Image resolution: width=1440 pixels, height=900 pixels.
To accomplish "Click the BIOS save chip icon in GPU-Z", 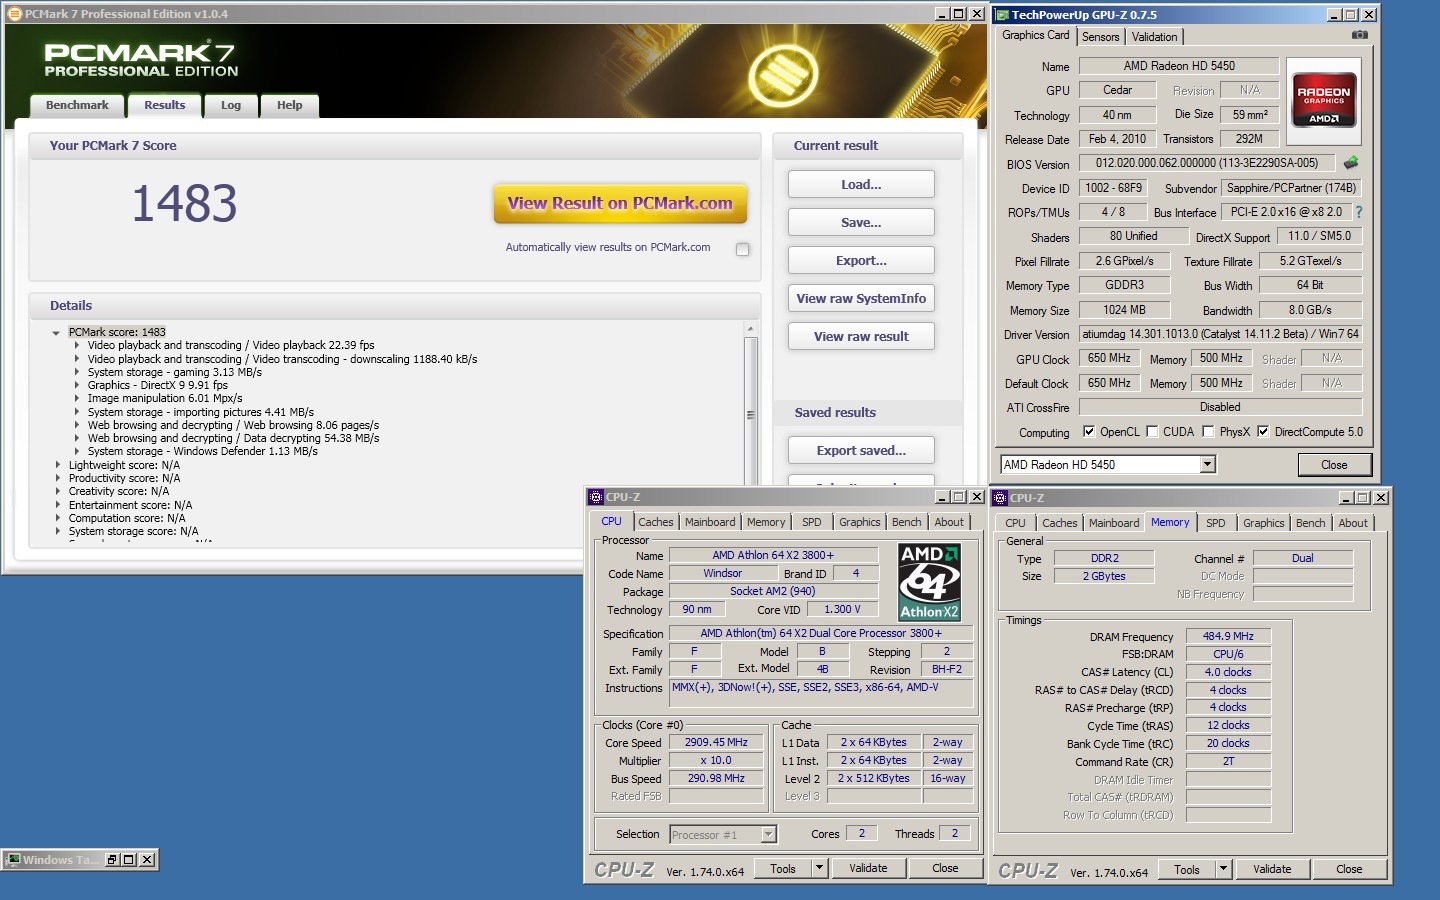I will click(x=1351, y=162).
